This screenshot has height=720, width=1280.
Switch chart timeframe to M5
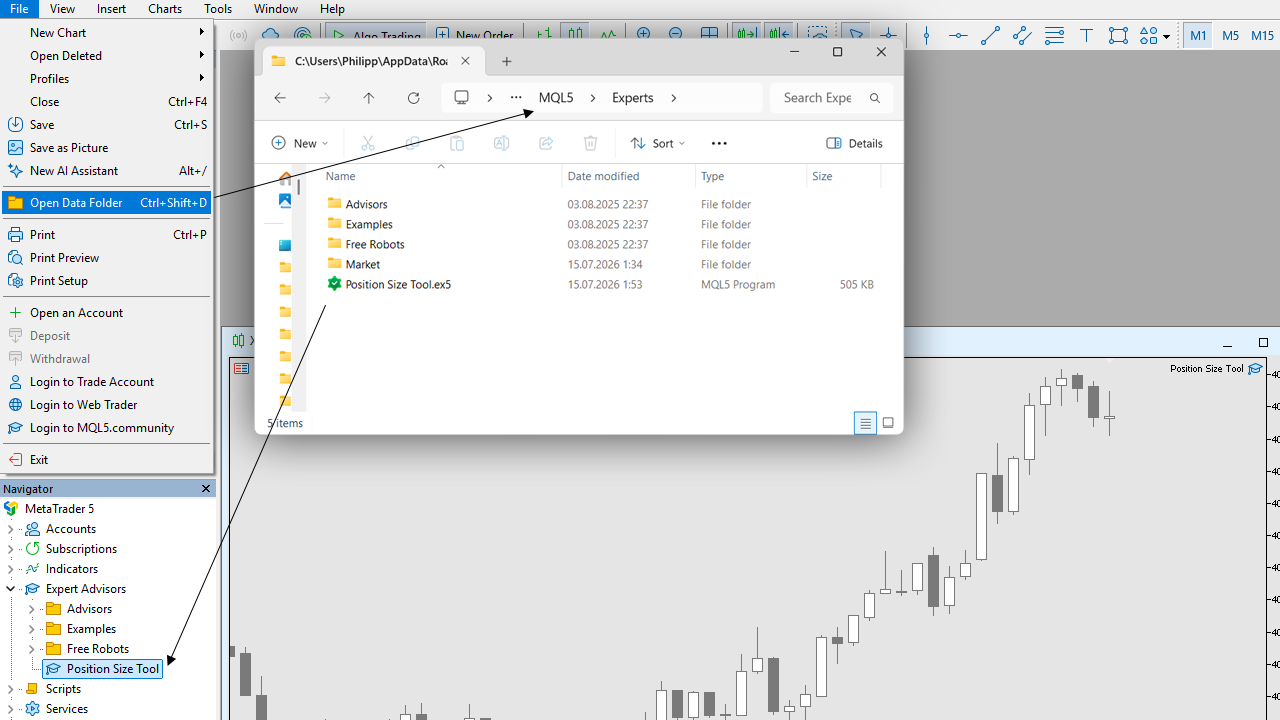1230,36
